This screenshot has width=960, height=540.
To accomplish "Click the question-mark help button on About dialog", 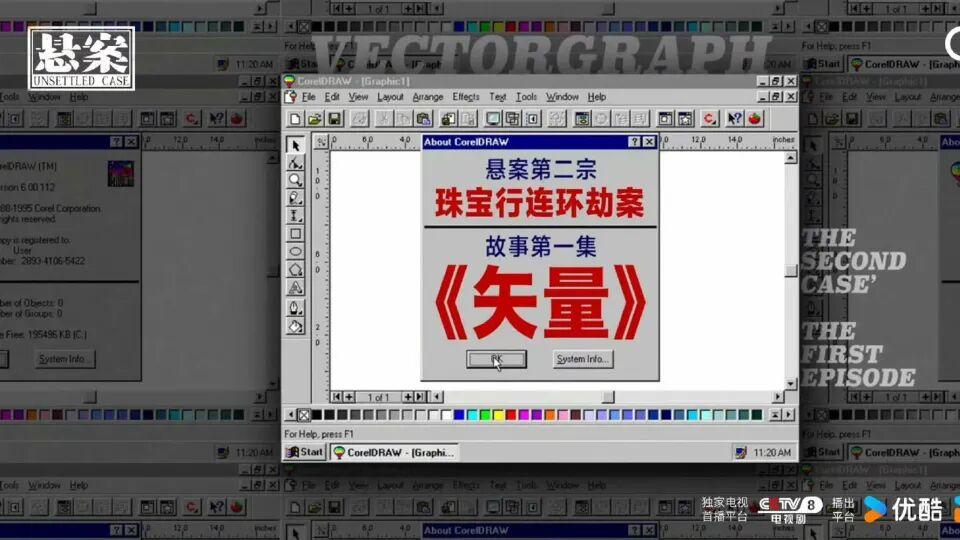I will click(634, 142).
